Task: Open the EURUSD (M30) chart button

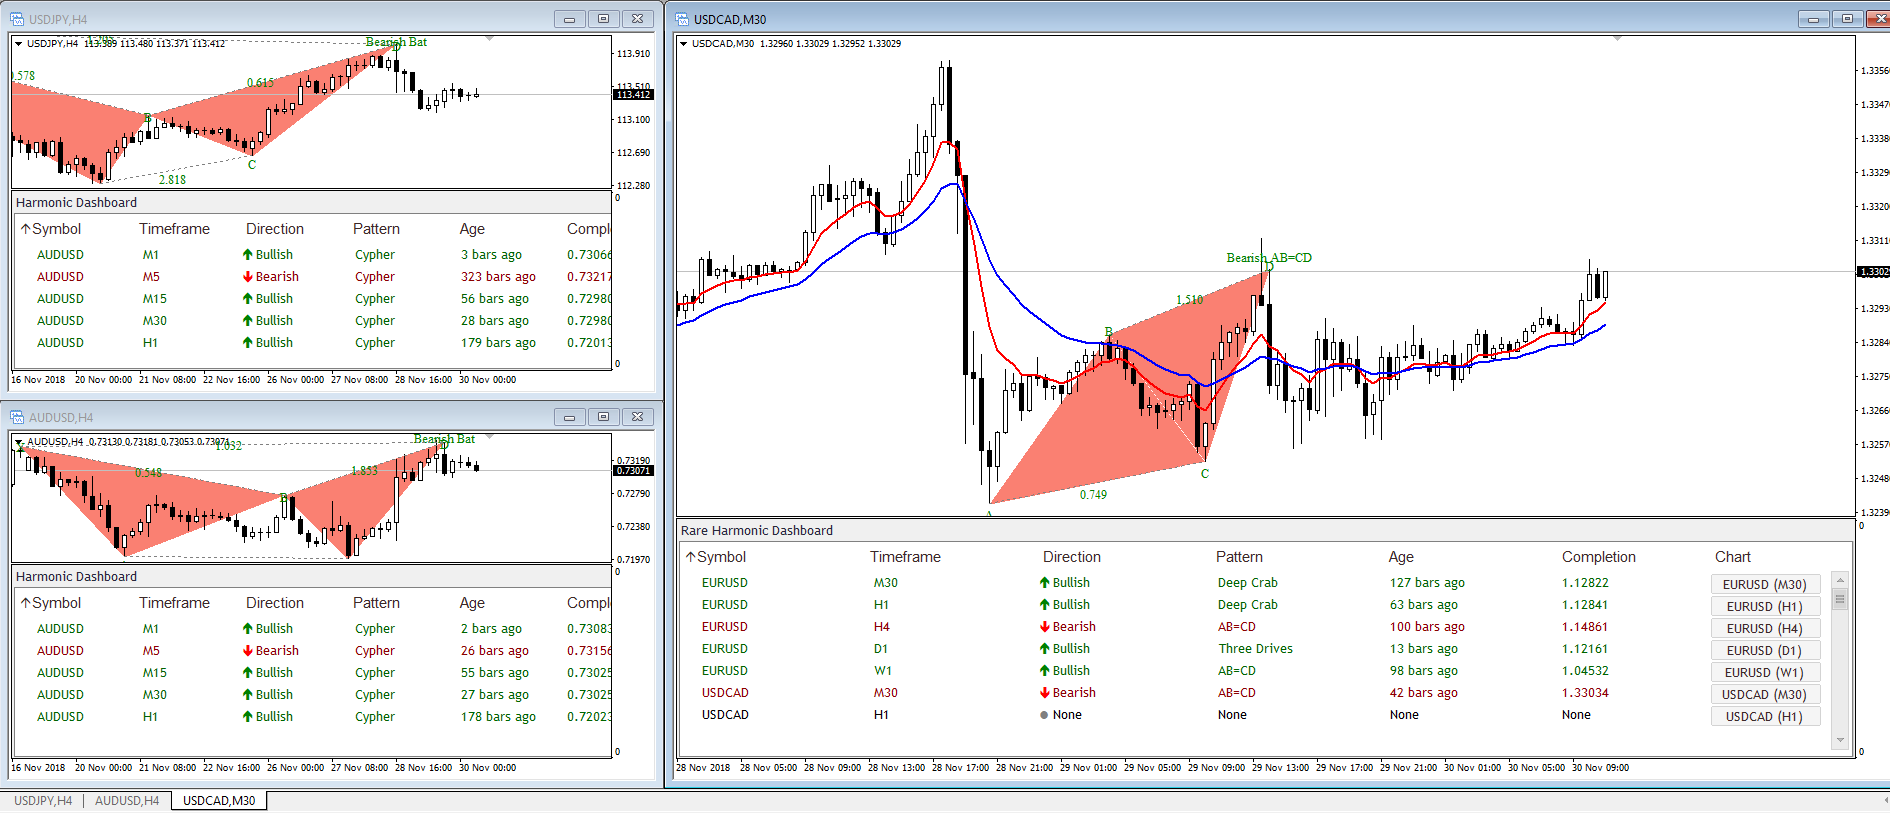Action: [x=1765, y=585]
